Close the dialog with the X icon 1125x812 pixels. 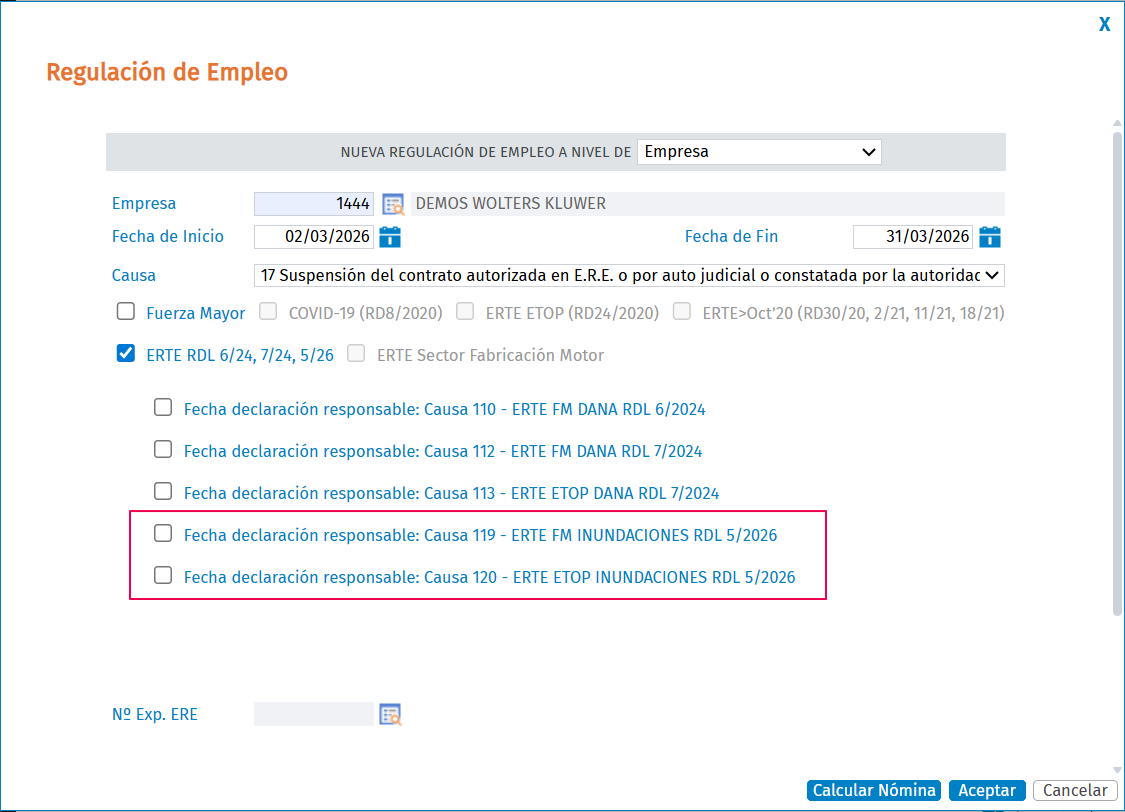1104,24
